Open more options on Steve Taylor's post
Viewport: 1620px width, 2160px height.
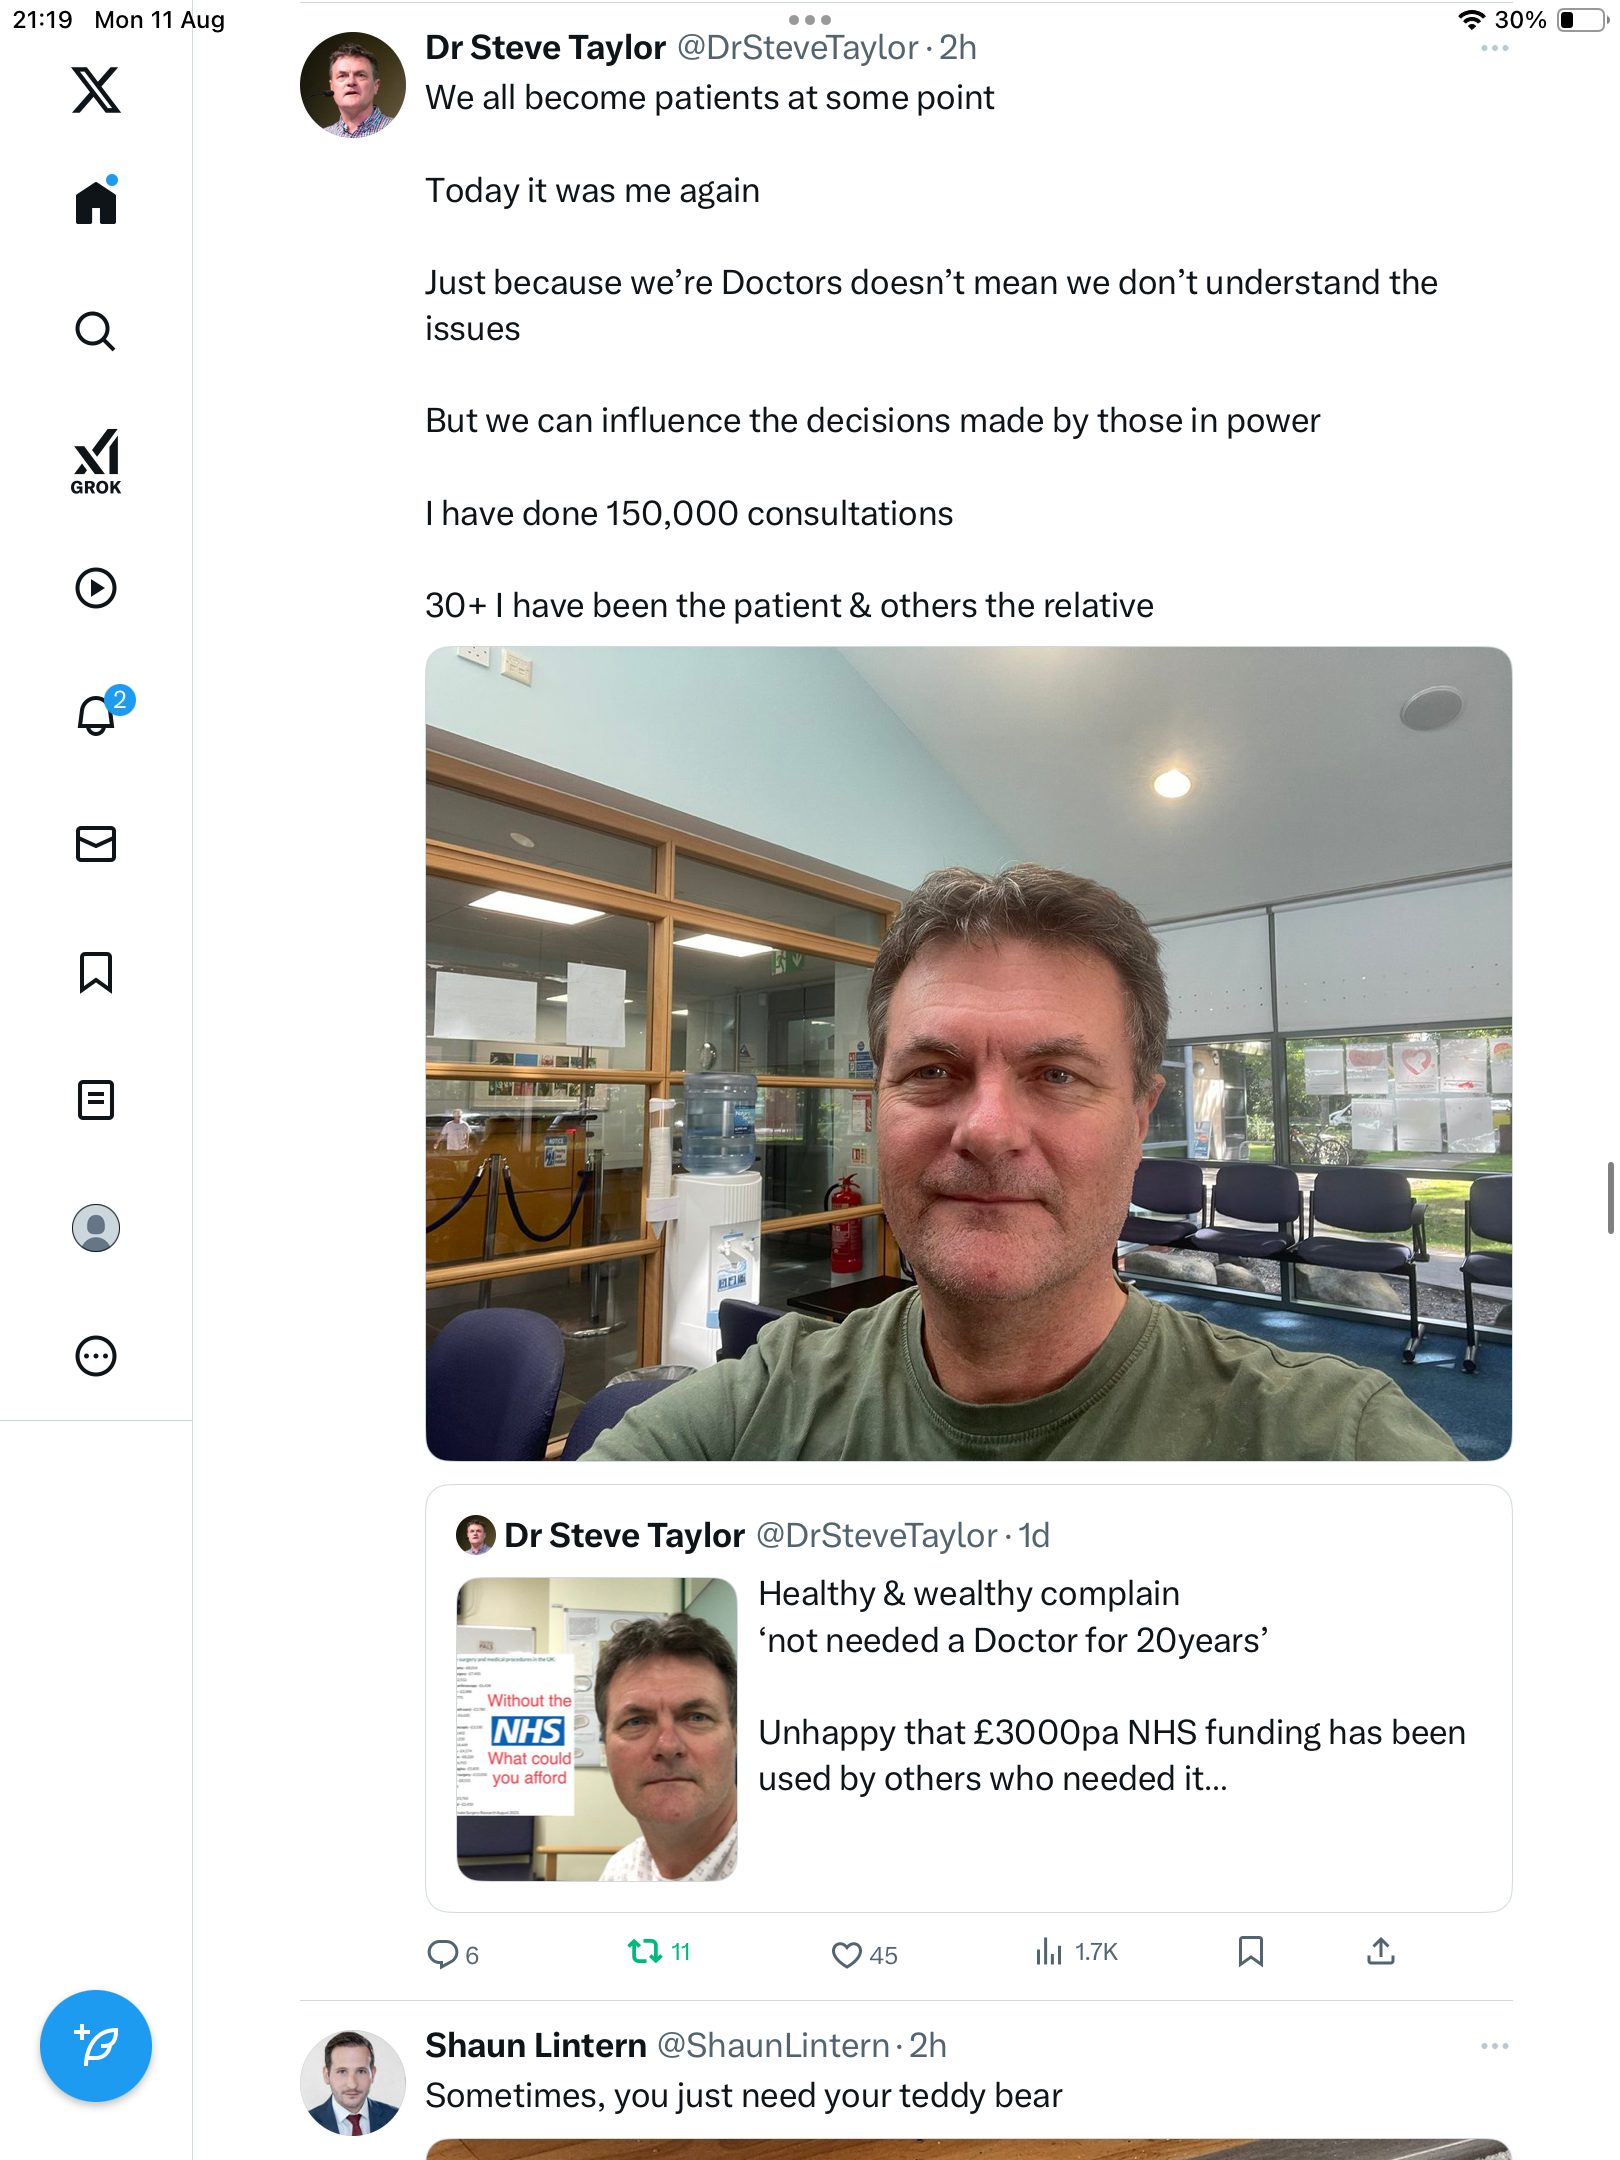click(x=1494, y=48)
